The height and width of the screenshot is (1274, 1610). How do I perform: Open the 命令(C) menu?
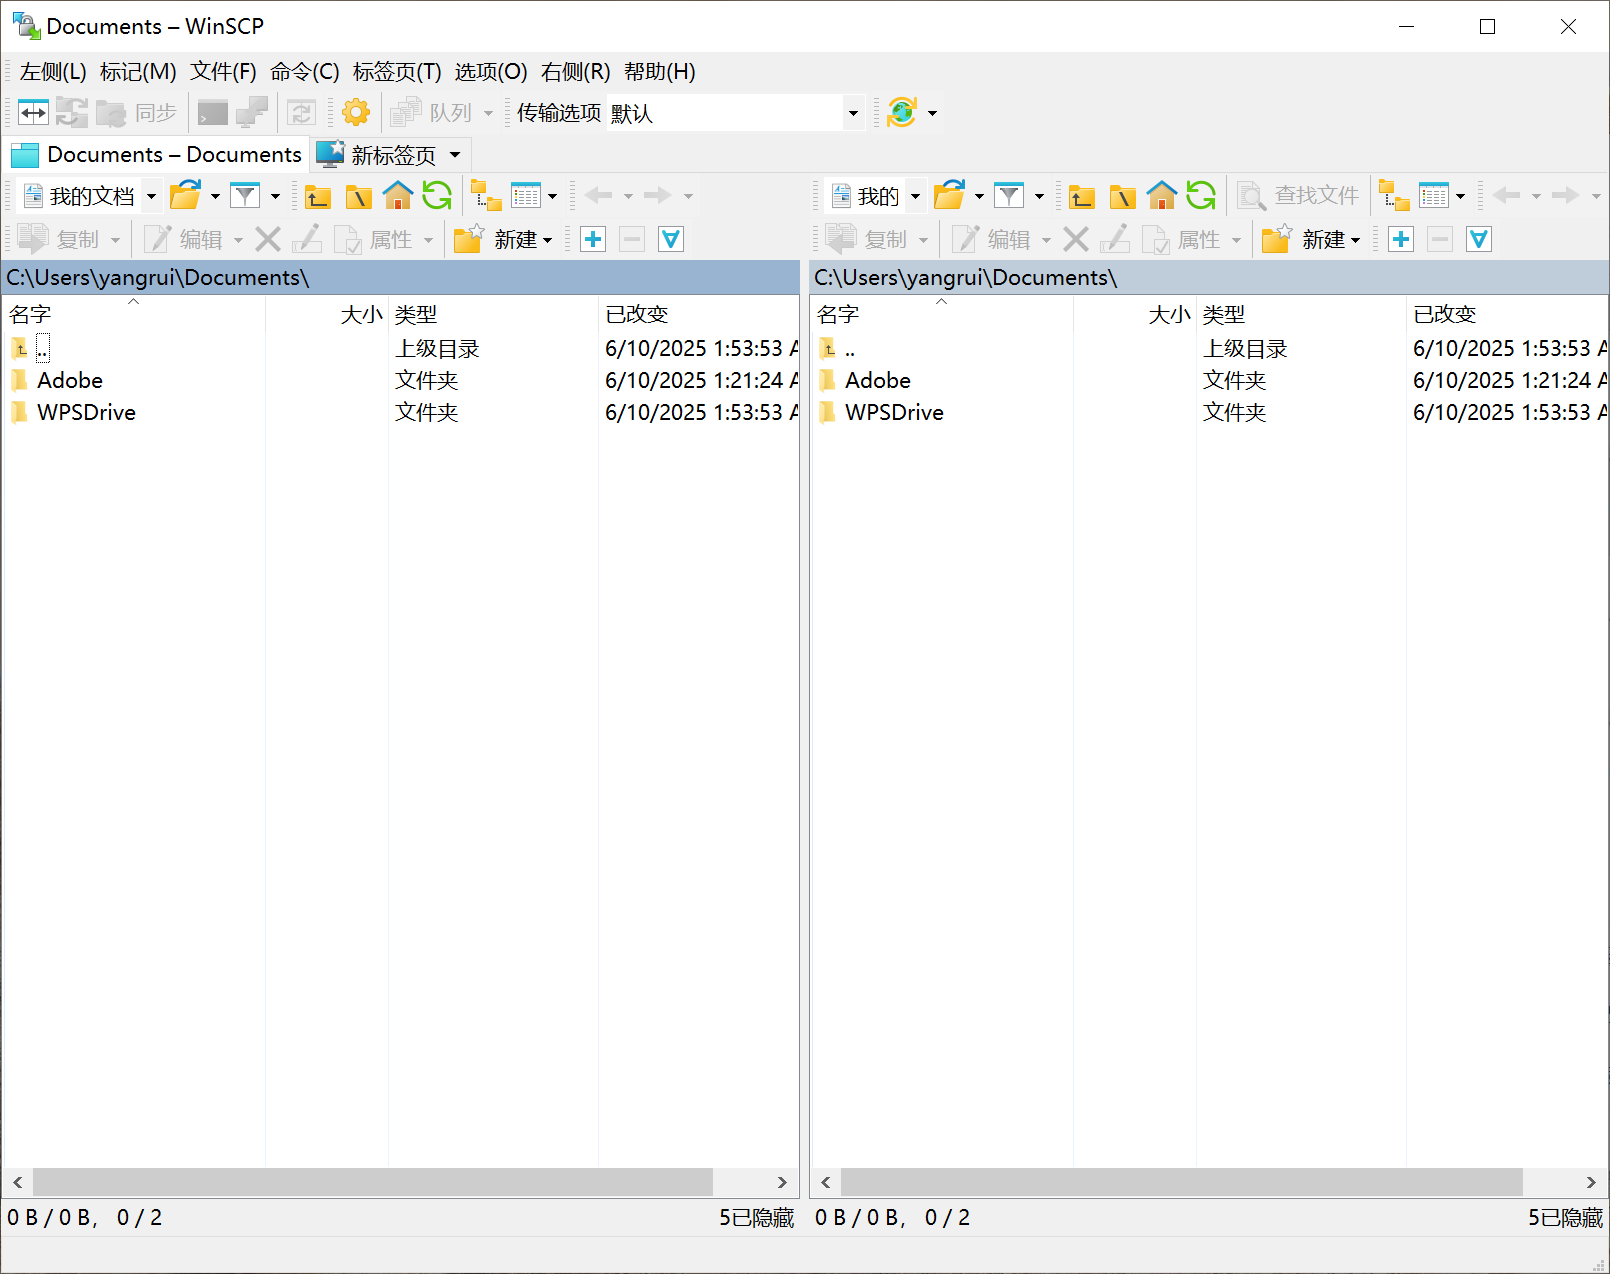coord(304,72)
